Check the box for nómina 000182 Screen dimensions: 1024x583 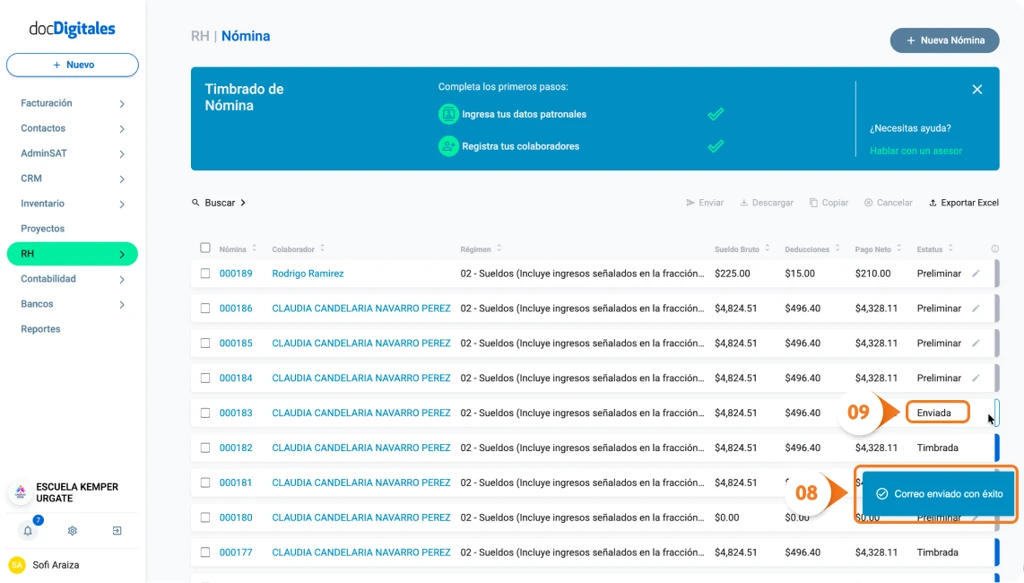point(205,448)
